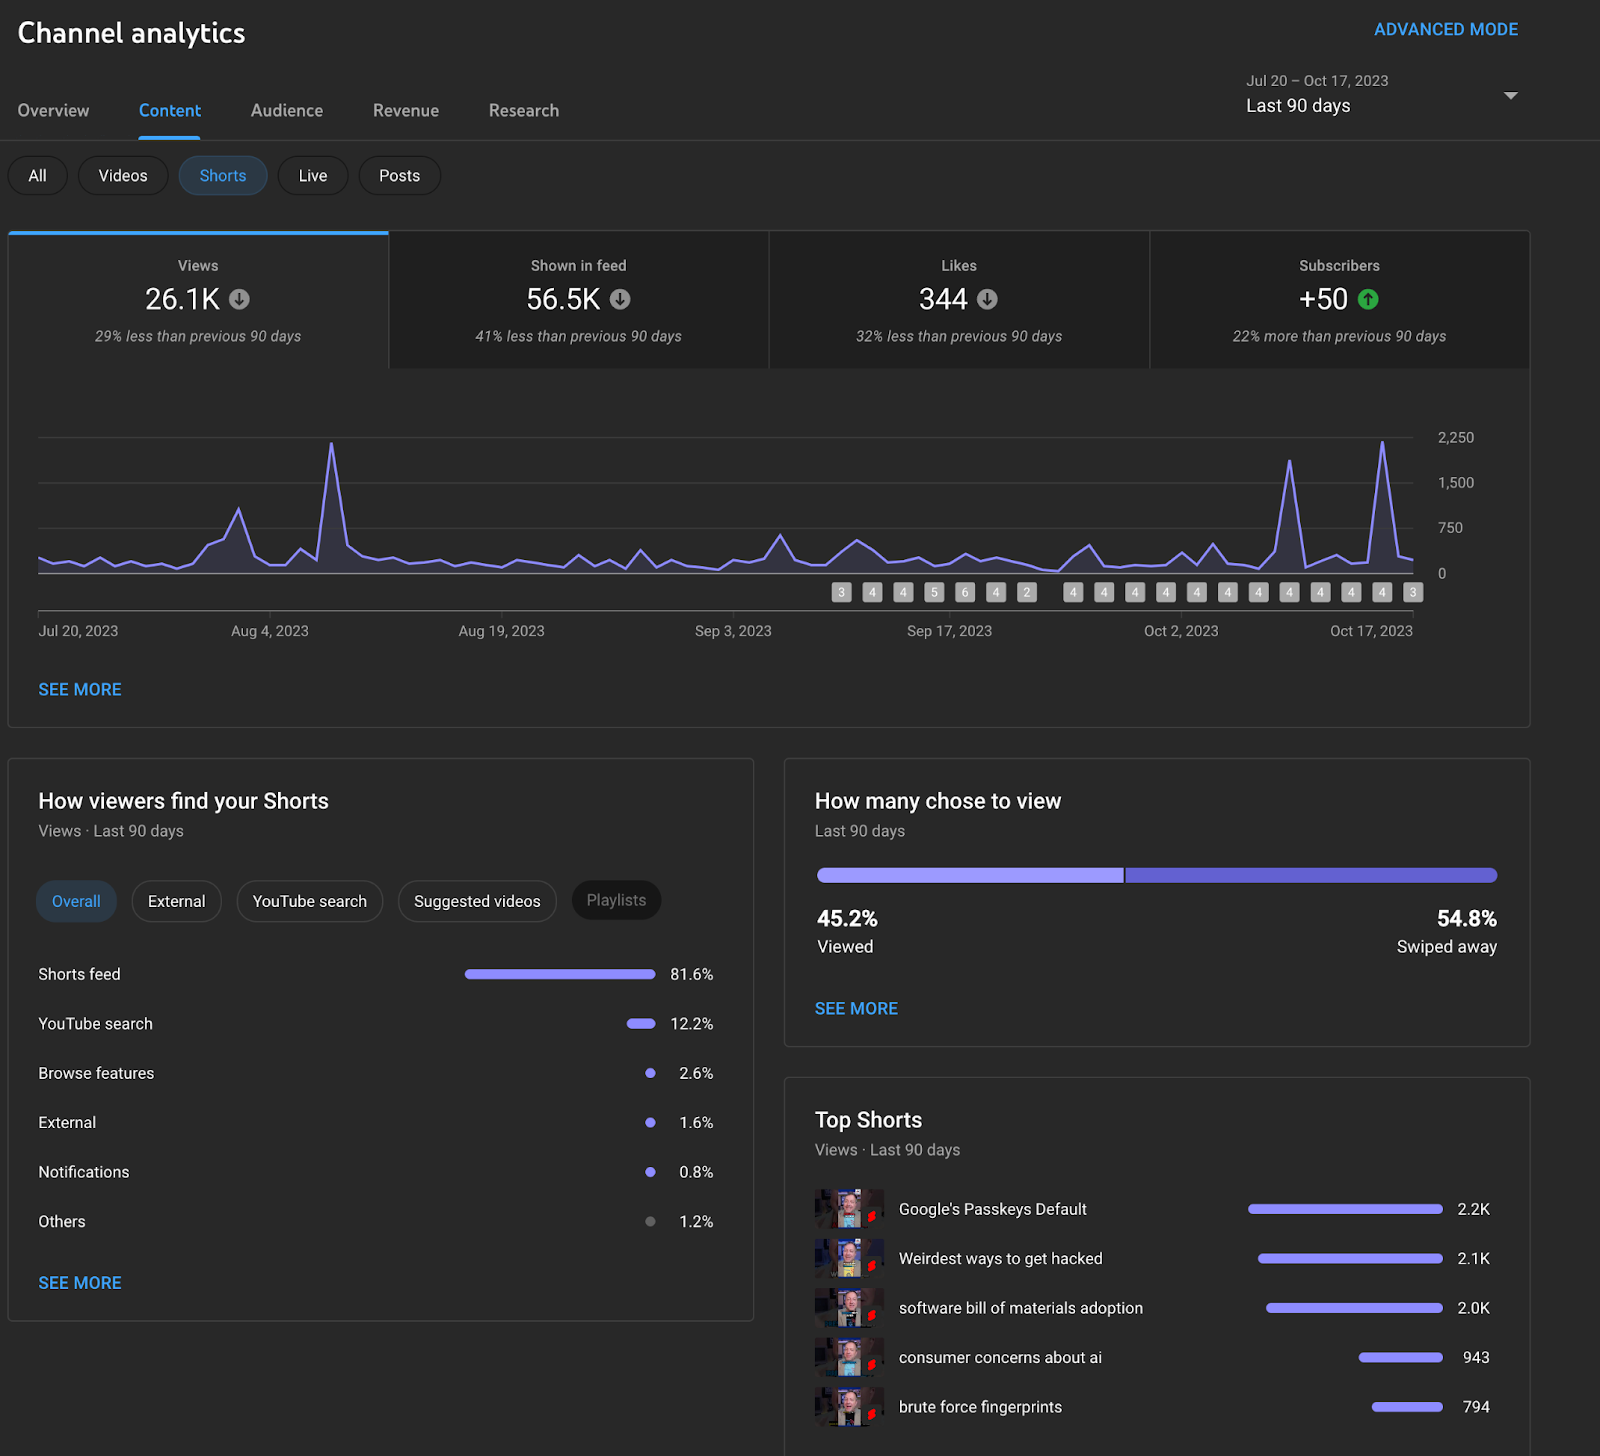Switch to the Overview tab
This screenshot has width=1600, height=1456.
tap(53, 110)
